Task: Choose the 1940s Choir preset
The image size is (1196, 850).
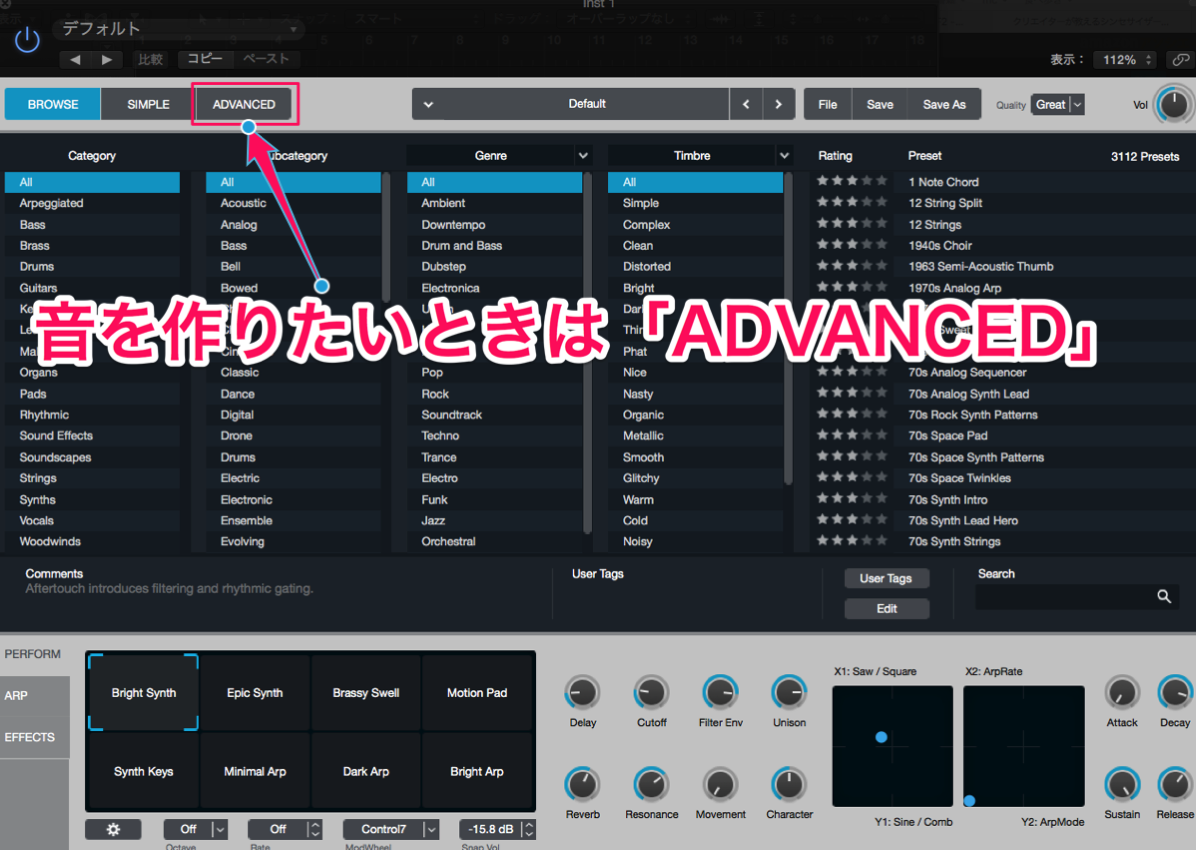Action: point(940,246)
